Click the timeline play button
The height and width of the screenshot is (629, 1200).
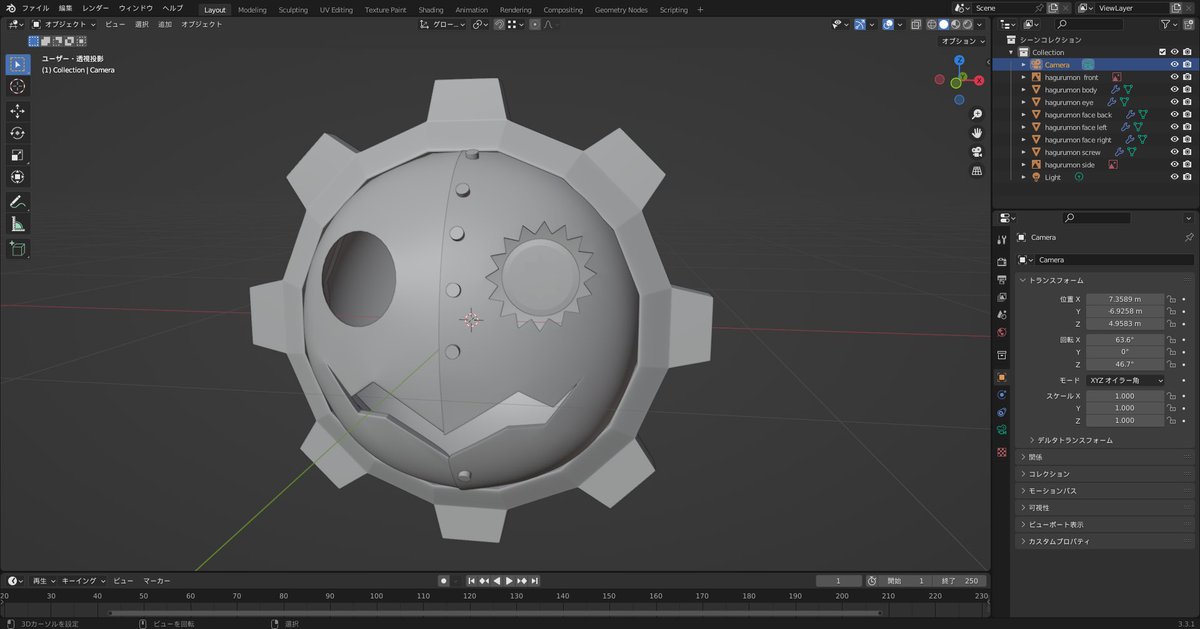point(509,581)
